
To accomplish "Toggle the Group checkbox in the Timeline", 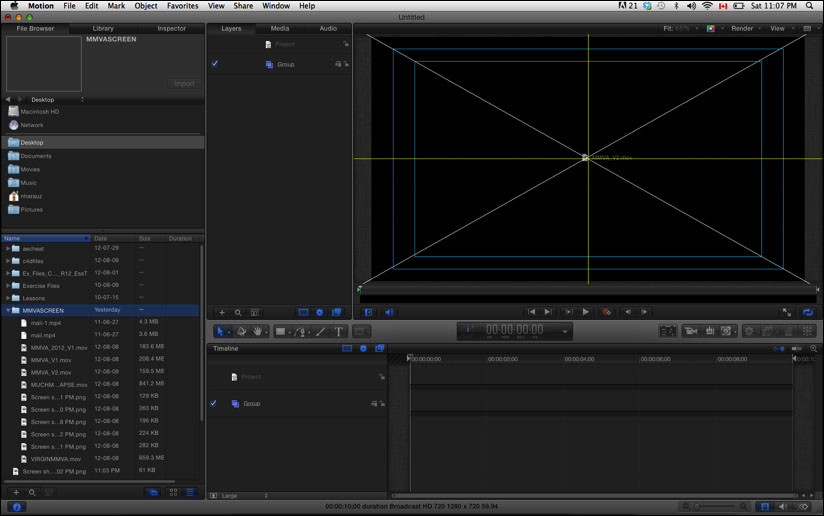I will tap(214, 404).
